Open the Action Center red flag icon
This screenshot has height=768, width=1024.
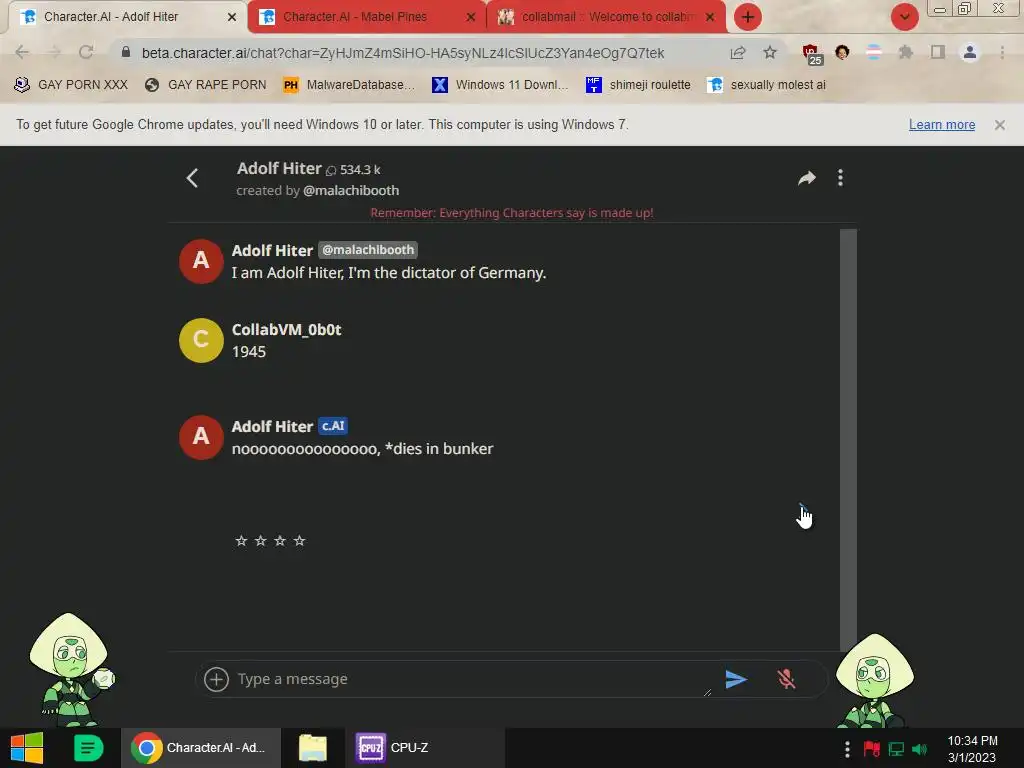coord(871,748)
